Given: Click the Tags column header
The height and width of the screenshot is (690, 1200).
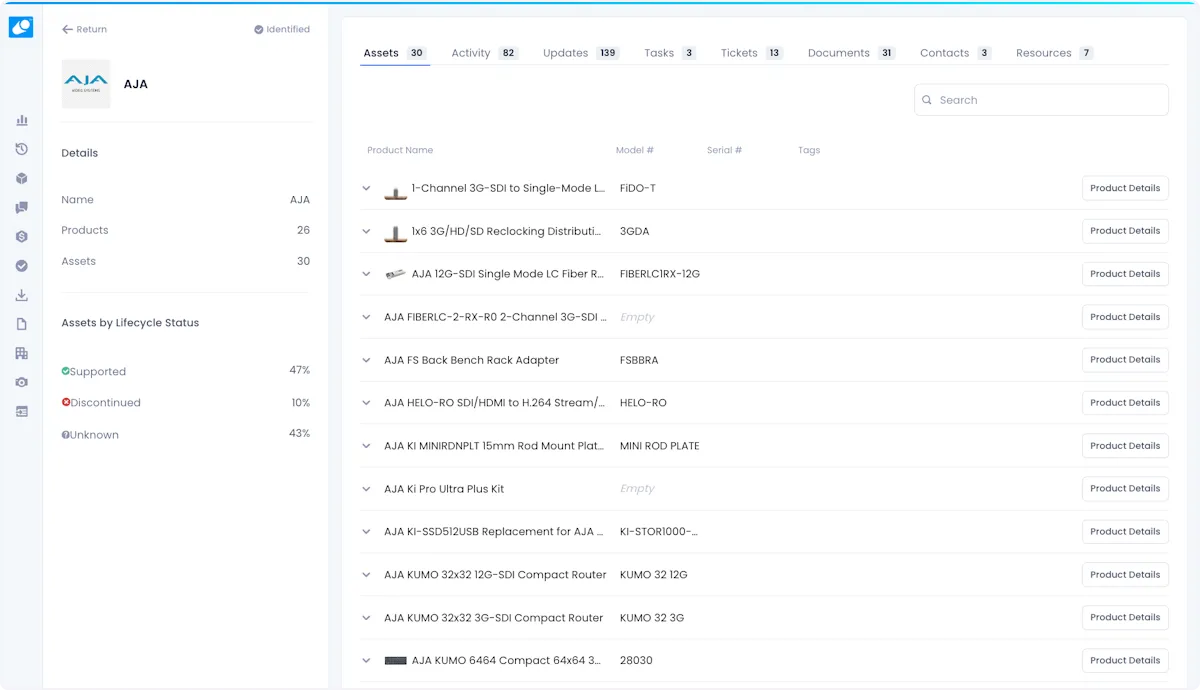Looking at the screenshot, I should coord(809,150).
